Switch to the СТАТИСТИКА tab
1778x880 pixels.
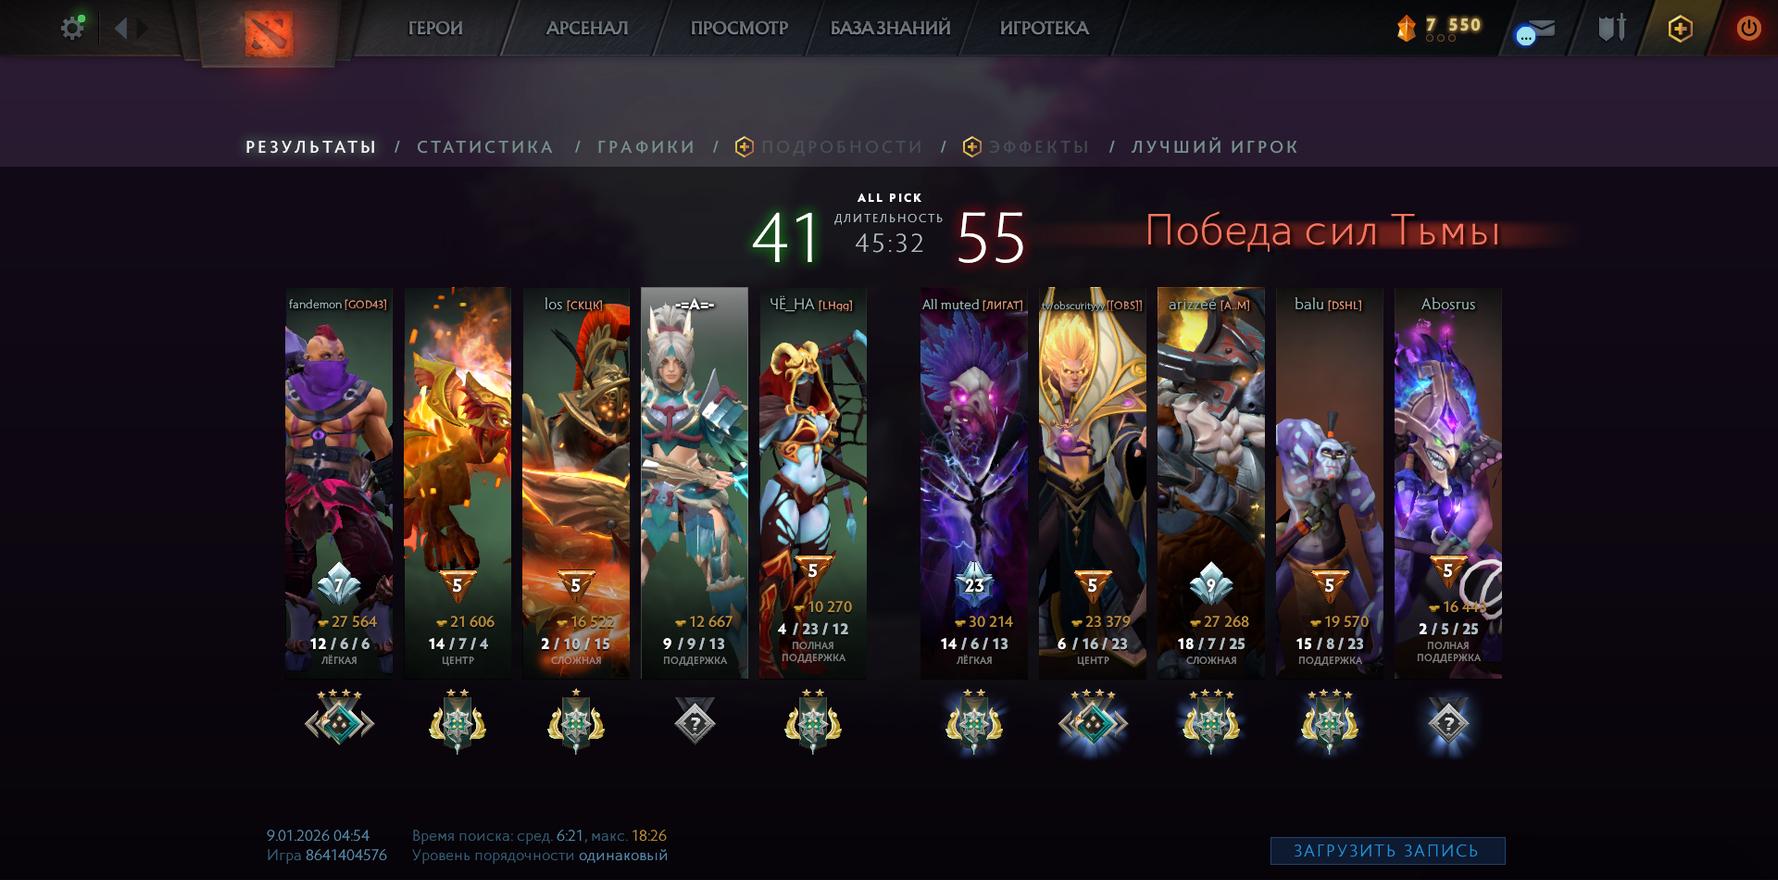pyautogui.click(x=485, y=147)
